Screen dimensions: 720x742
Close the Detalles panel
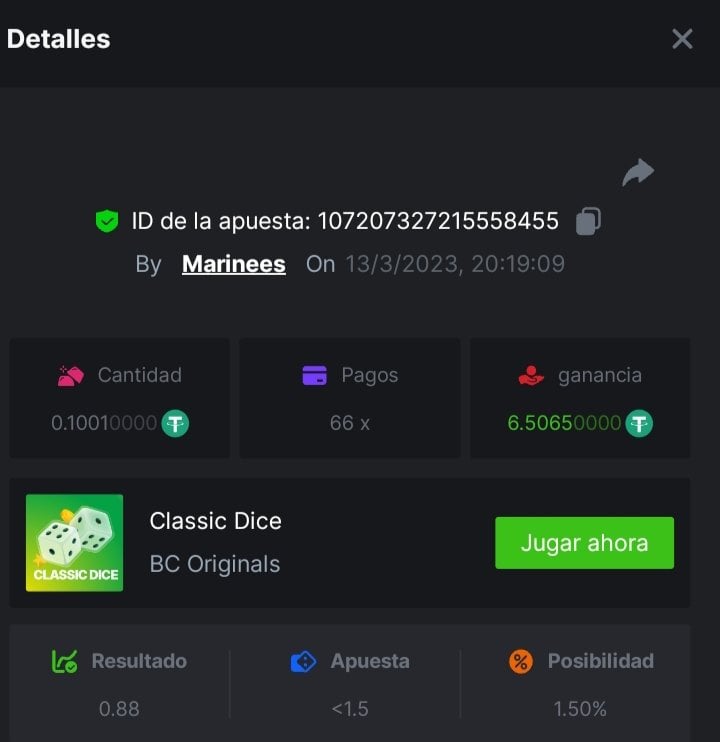click(x=682, y=39)
